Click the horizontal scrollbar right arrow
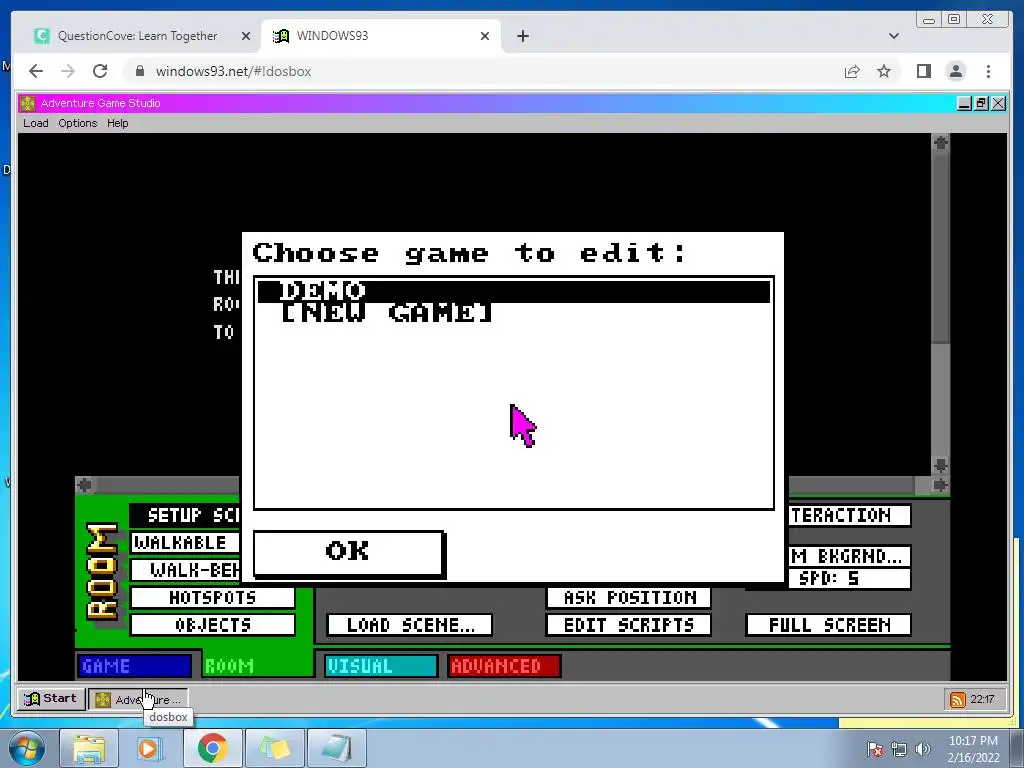1024x768 pixels. [x=940, y=485]
